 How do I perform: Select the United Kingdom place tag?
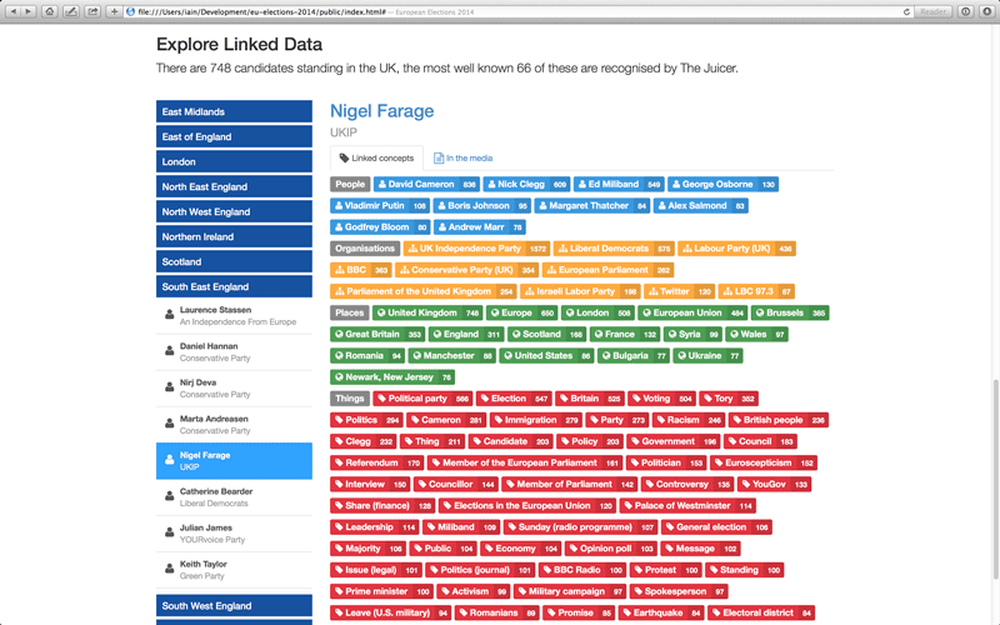[x=427, y=312]
